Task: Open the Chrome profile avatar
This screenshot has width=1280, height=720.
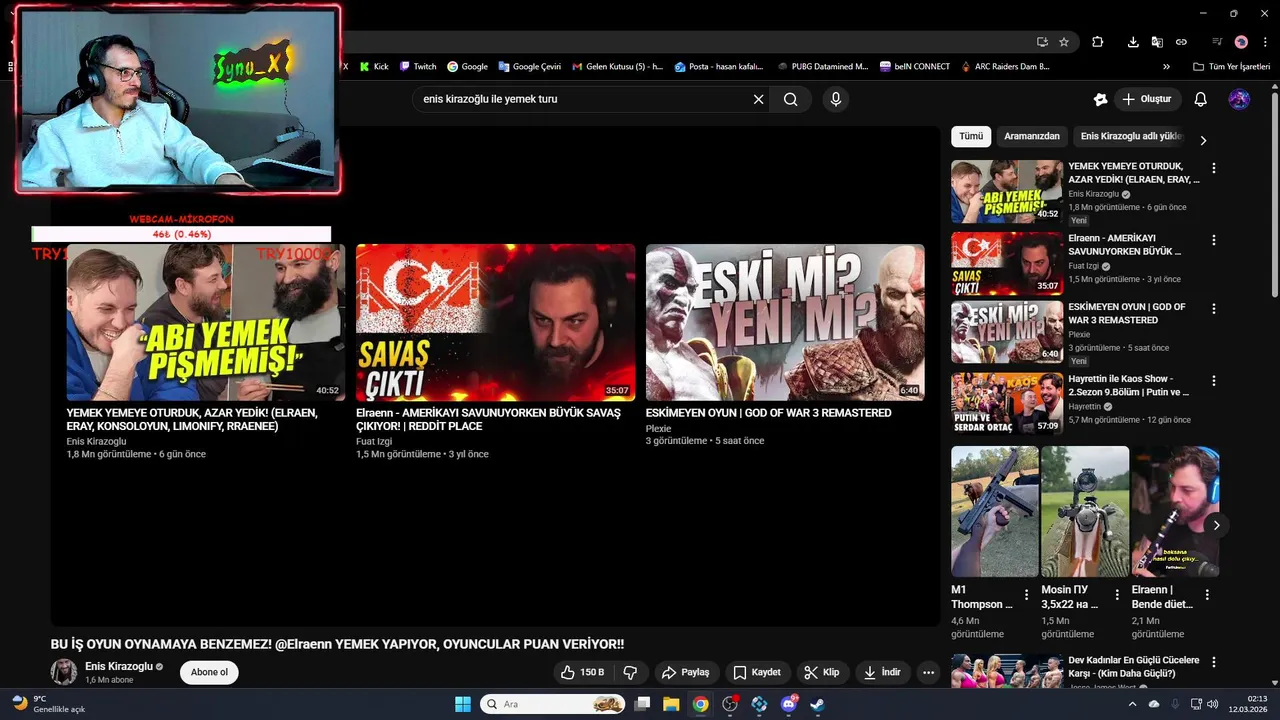Action: click(1241, 42)
